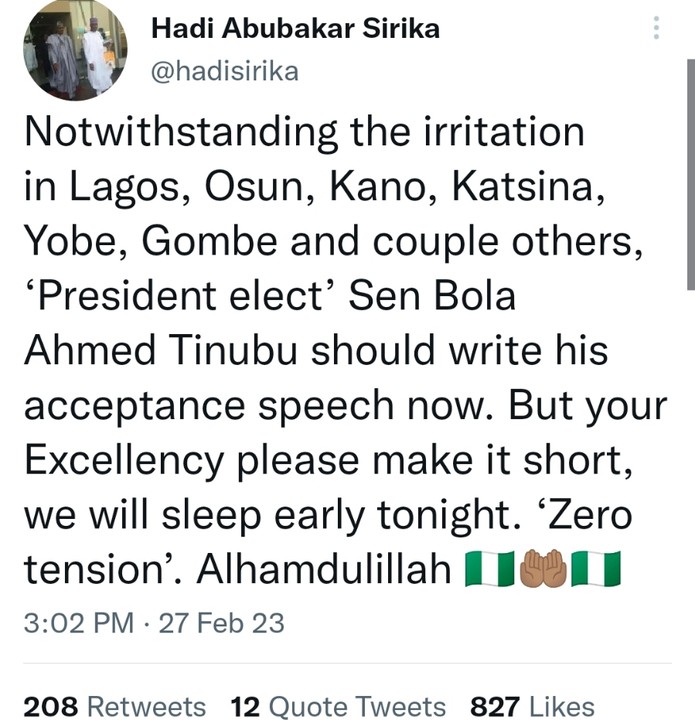Click the word Alhamdulillah in the tweet

[x=323, y=569]
